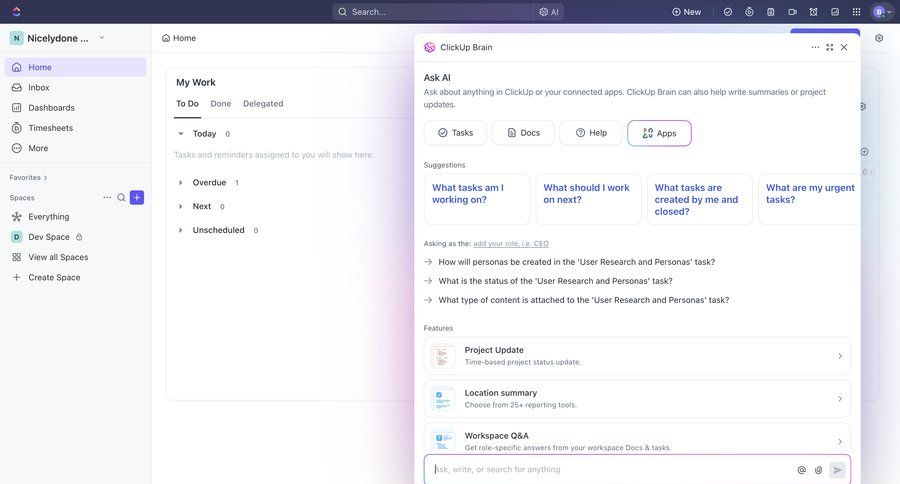Click the timer icon in top bar
This screenshot has width=900, height=484.
749,11
